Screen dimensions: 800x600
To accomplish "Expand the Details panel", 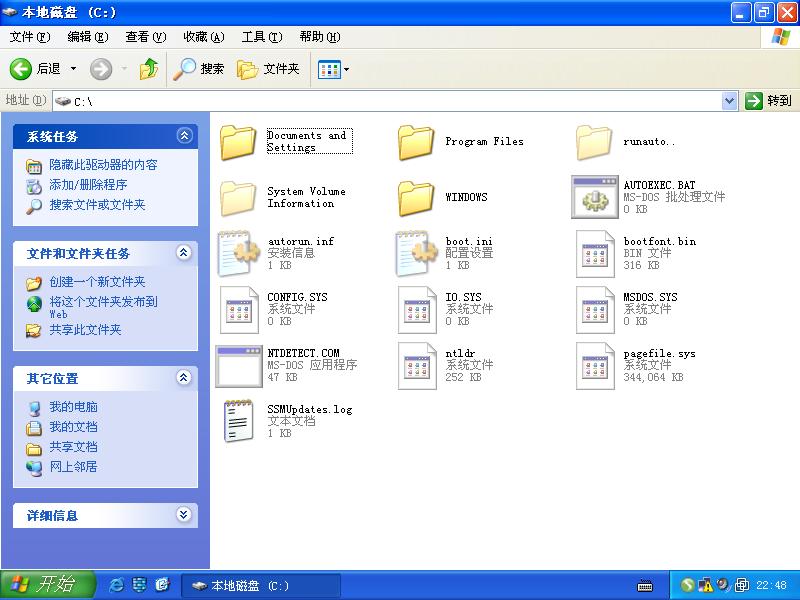I will coord(184,515).
